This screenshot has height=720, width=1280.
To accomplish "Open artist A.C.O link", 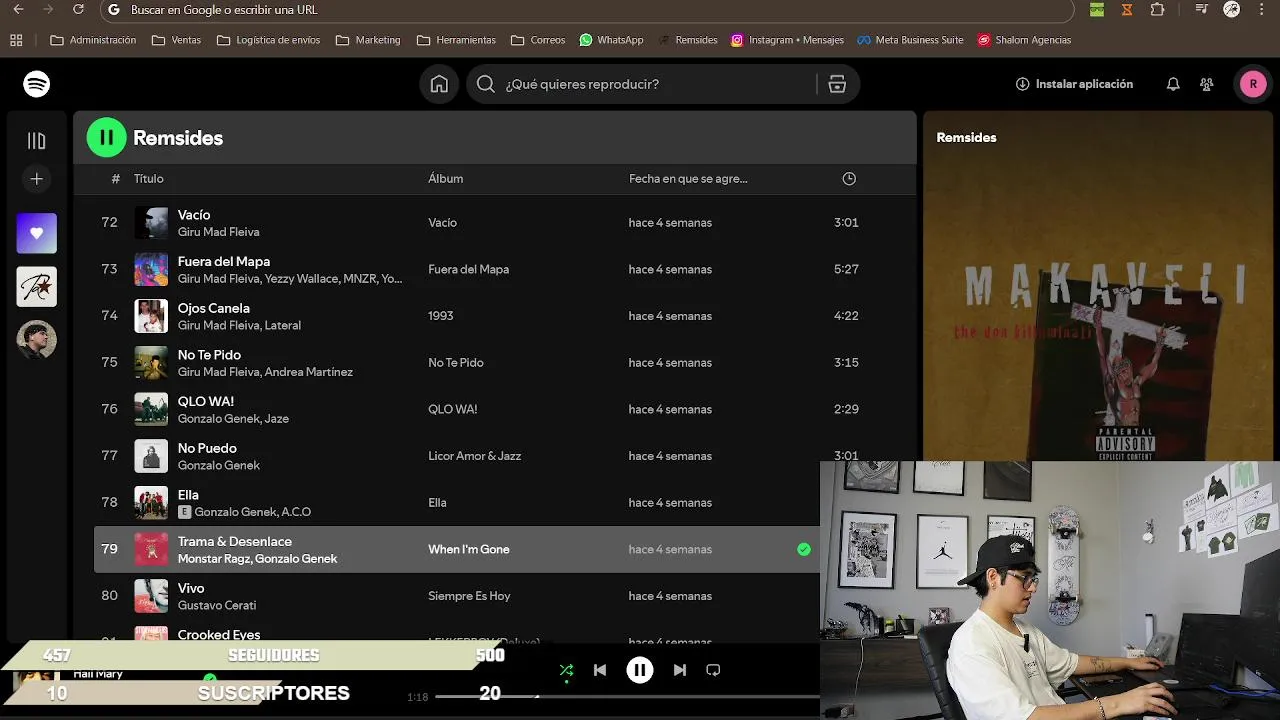I will pos(296,512).
